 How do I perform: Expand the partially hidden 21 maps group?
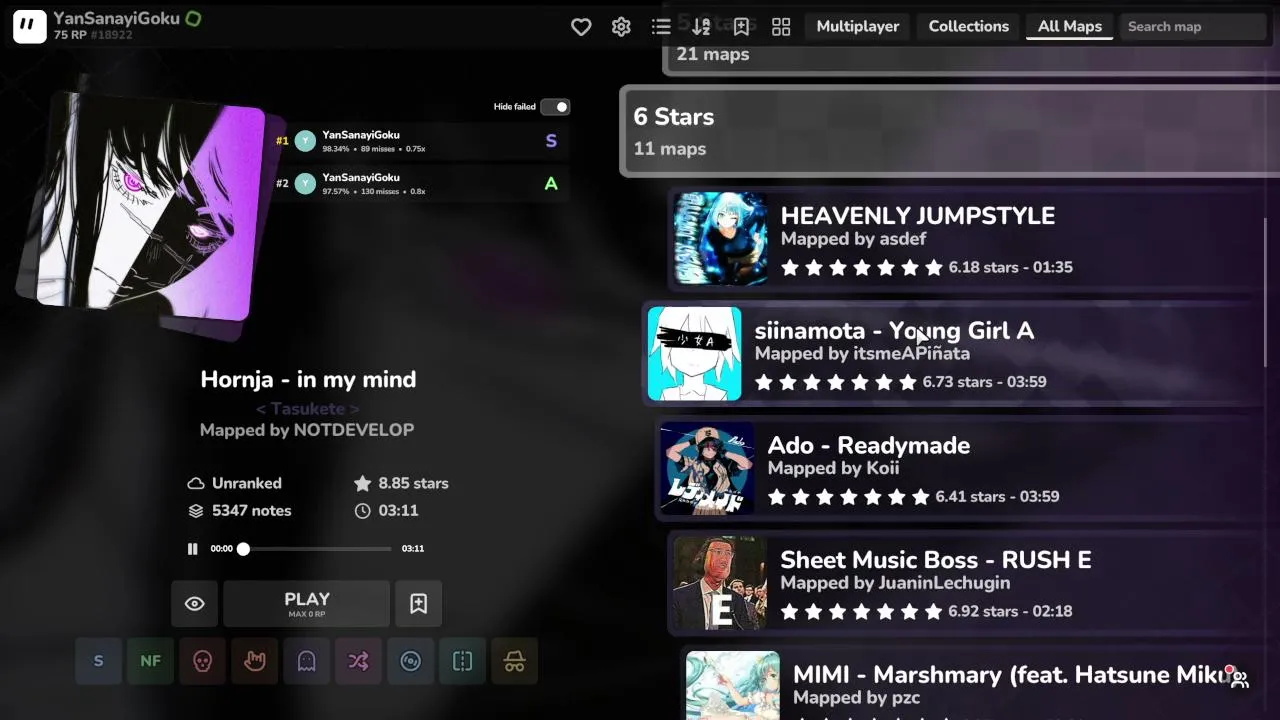pos(972,54)
